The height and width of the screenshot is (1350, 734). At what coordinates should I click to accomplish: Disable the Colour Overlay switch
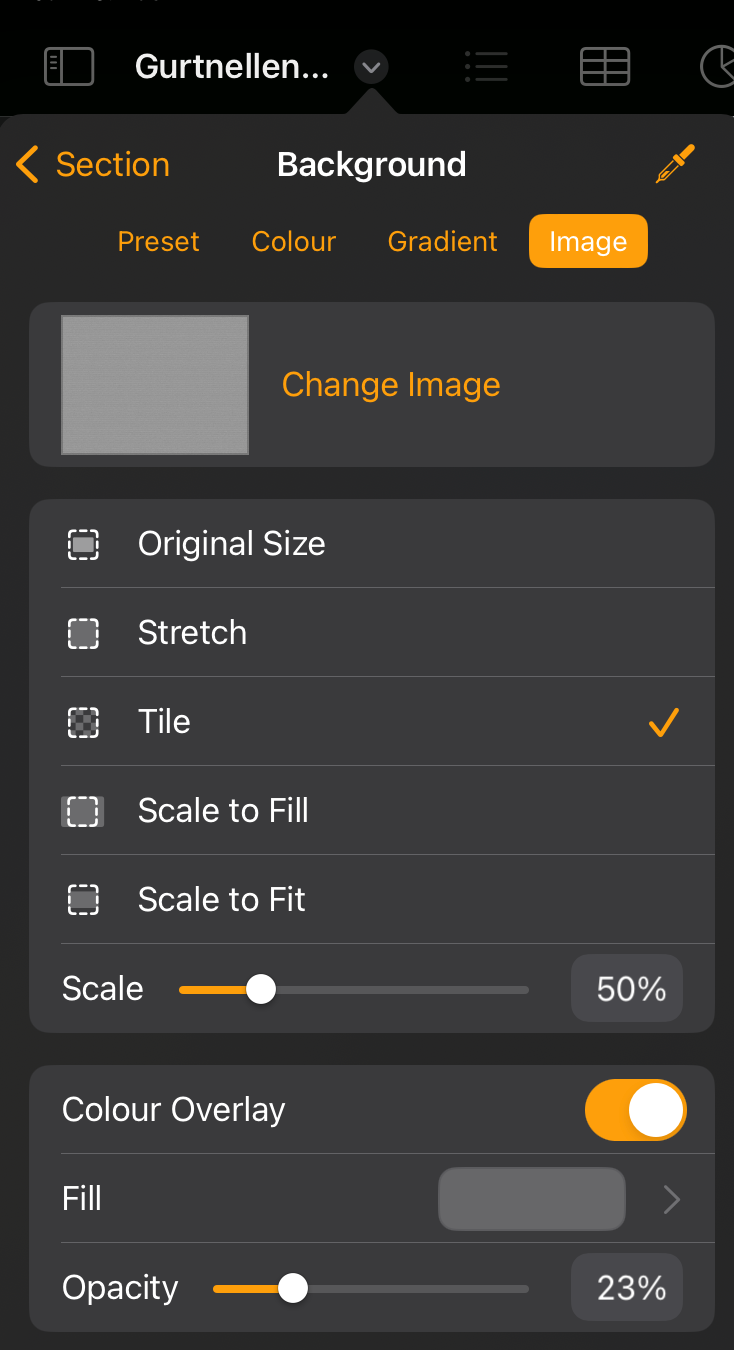pyautogui.click(x=636, y=1110)
